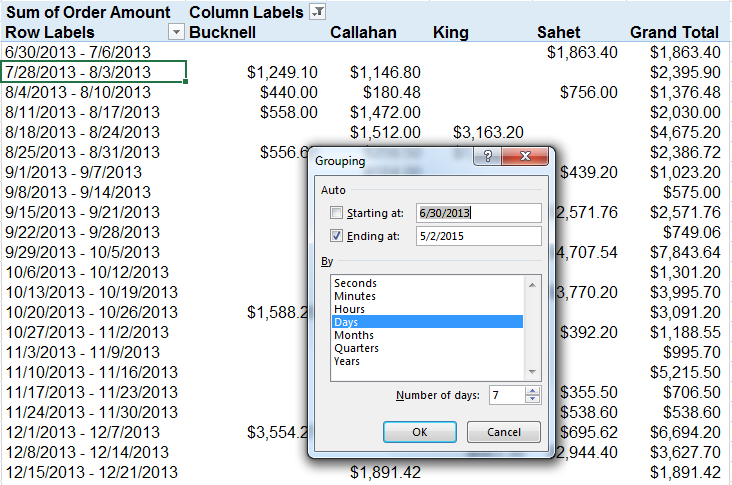Click the Starting at date field
The height and width of the screenshot is (485, 732).
click(x=479, y=213)
